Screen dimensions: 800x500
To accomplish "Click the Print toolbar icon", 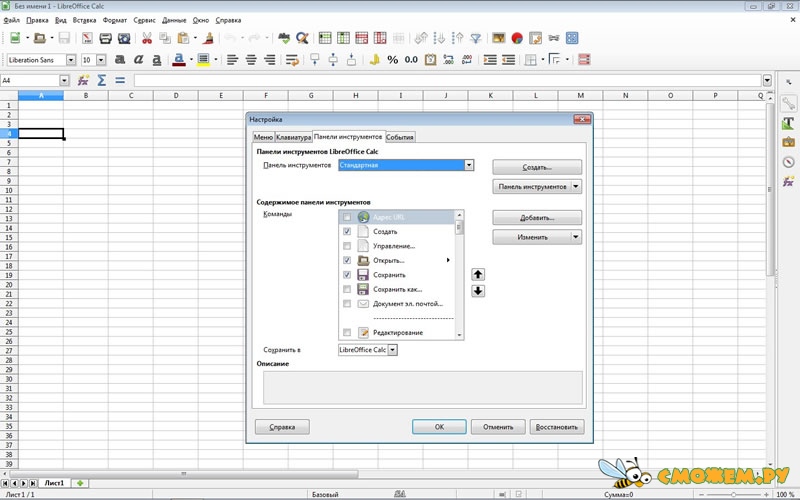I will pos(105,38).
